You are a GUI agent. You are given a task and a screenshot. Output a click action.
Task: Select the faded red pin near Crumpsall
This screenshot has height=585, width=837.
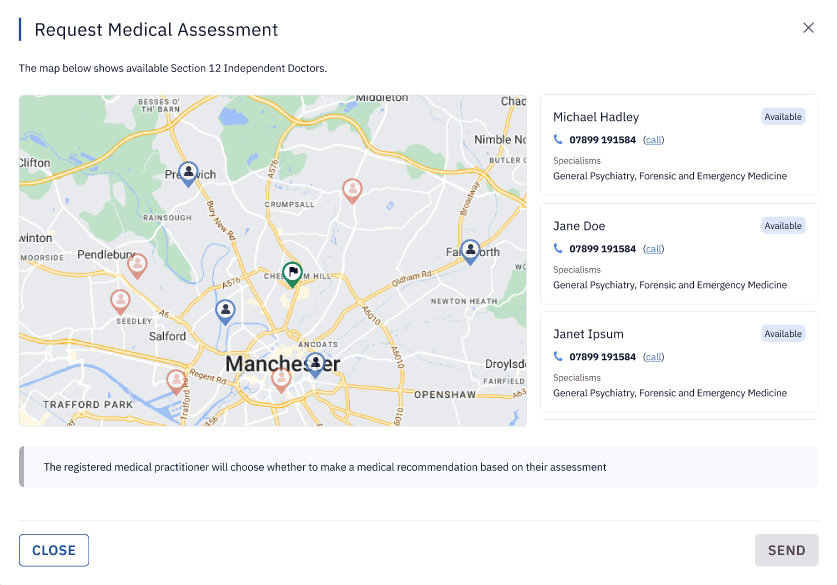[352, 191]
